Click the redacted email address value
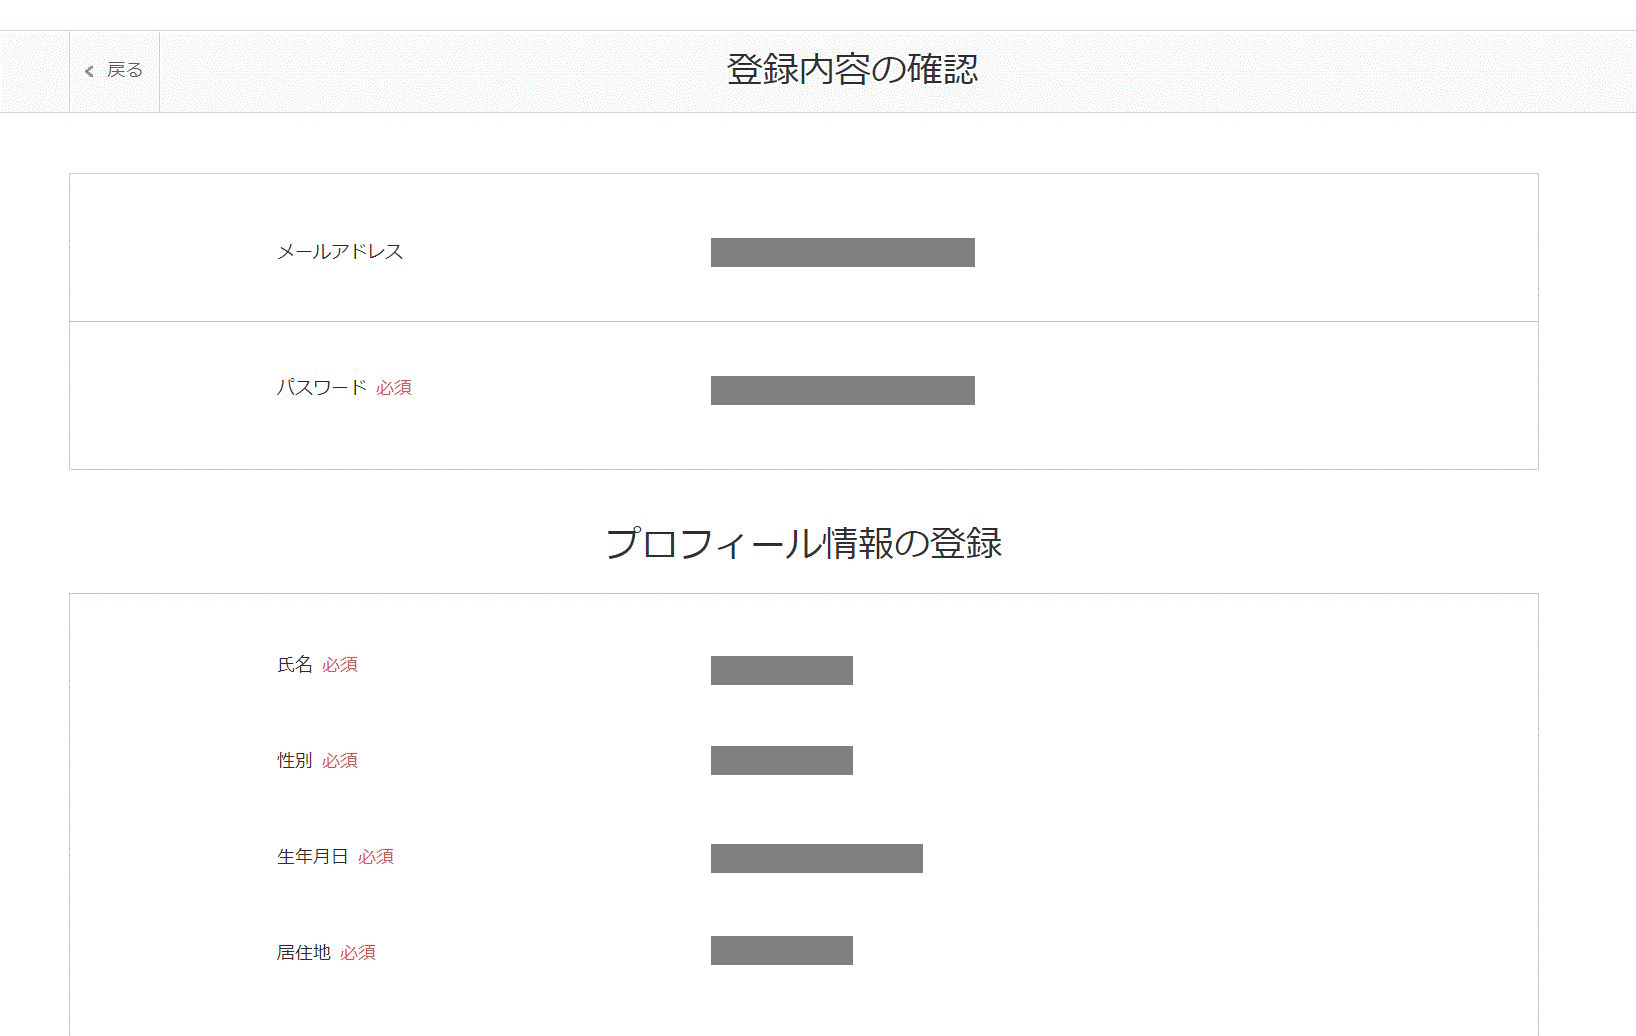 point(842,252)
